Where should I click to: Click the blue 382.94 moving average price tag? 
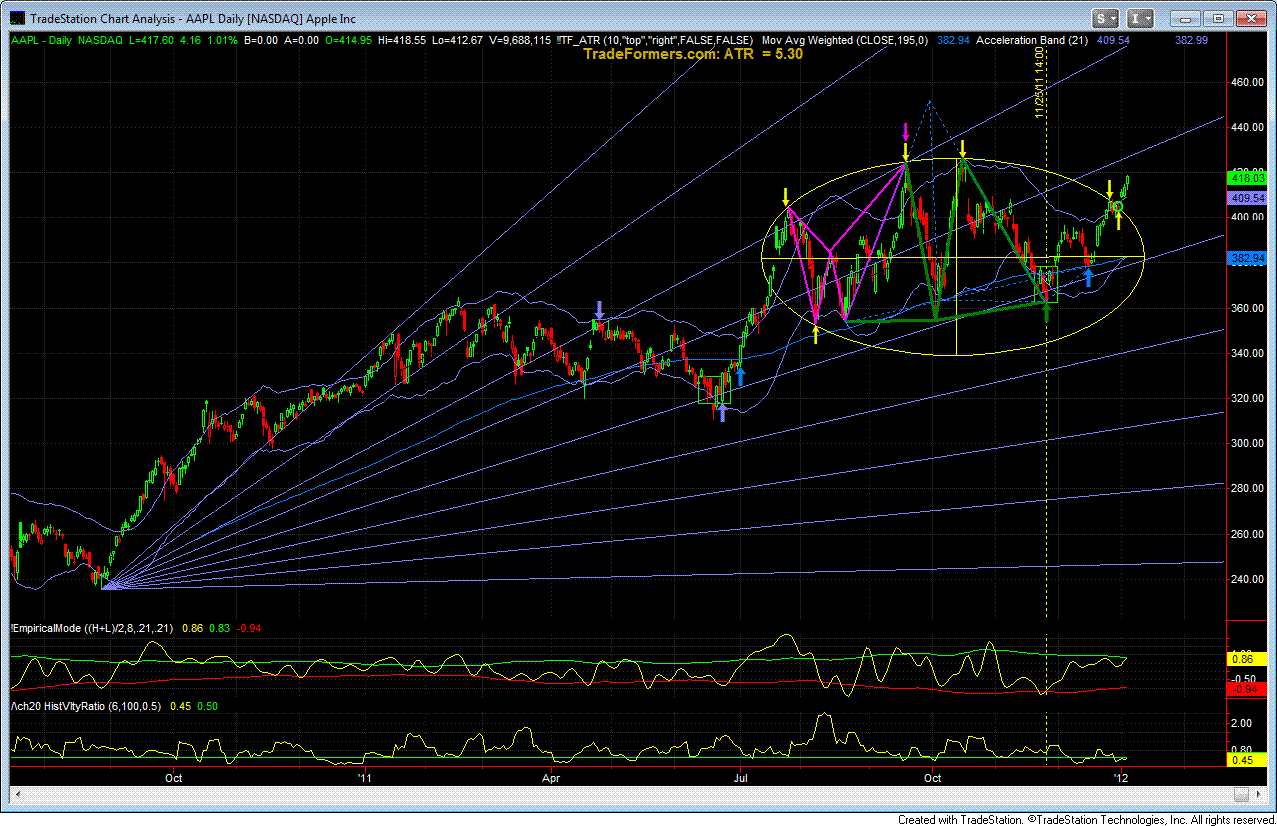tap(1246, 257)
